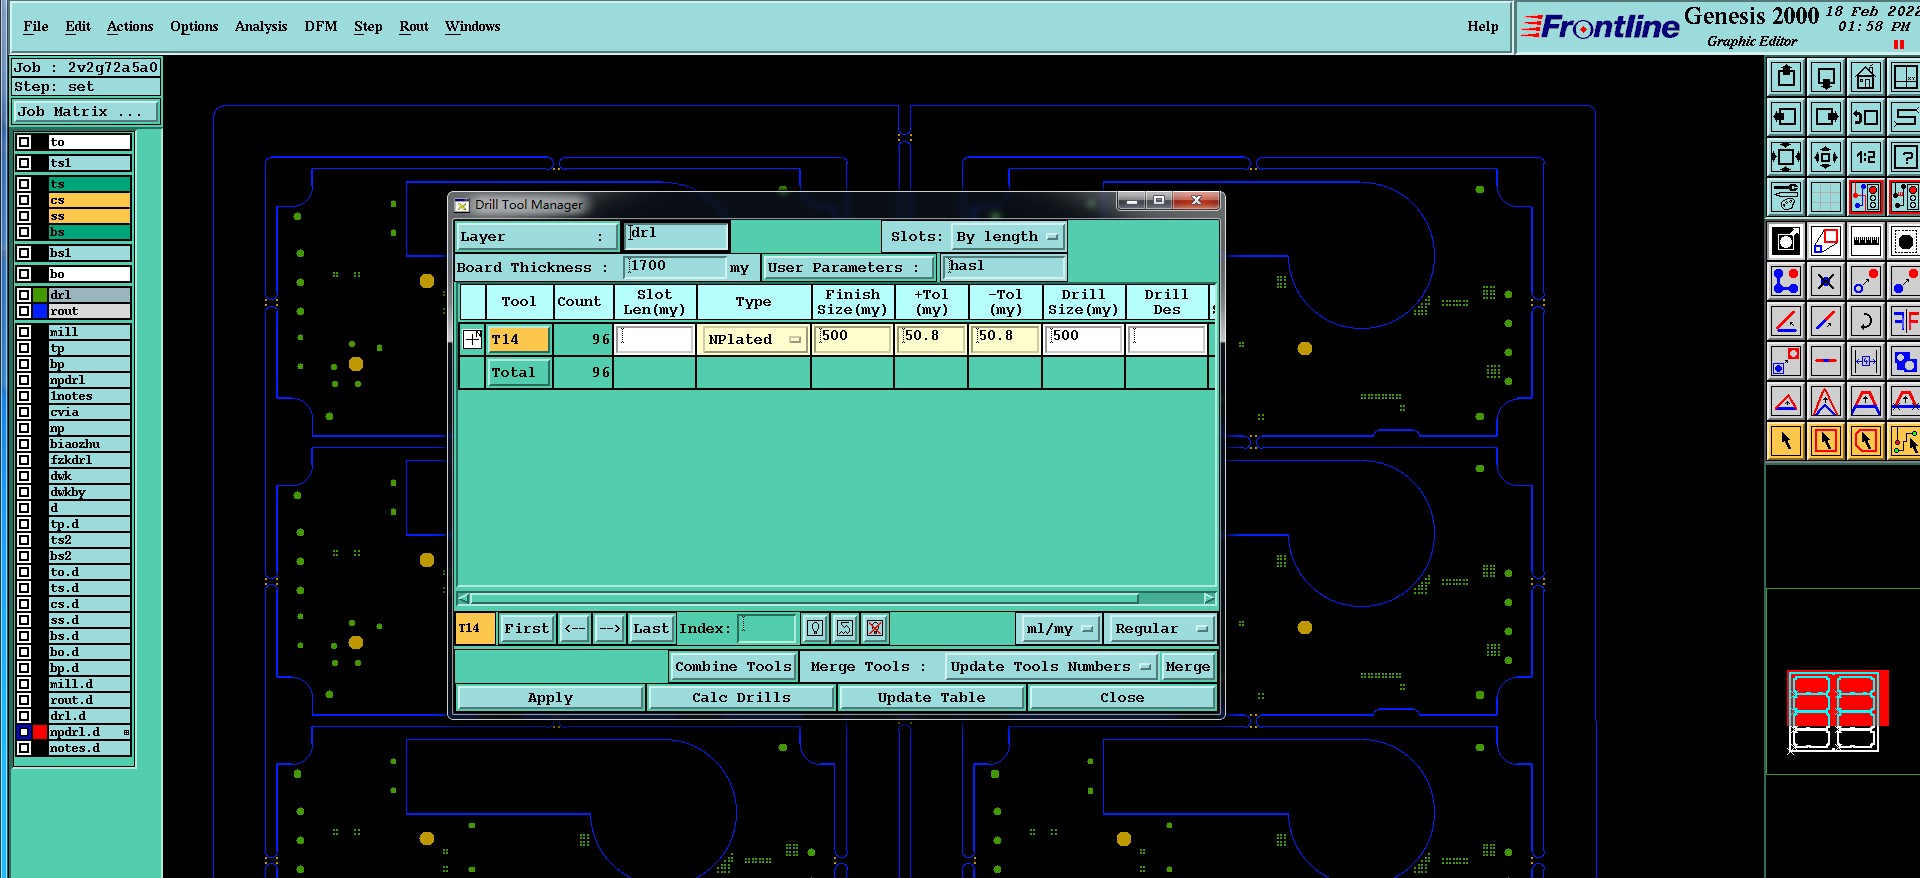Open the Rout menu
This screenshot has height=878, width=1920.
pyautogui.click(x=414, y=27)
